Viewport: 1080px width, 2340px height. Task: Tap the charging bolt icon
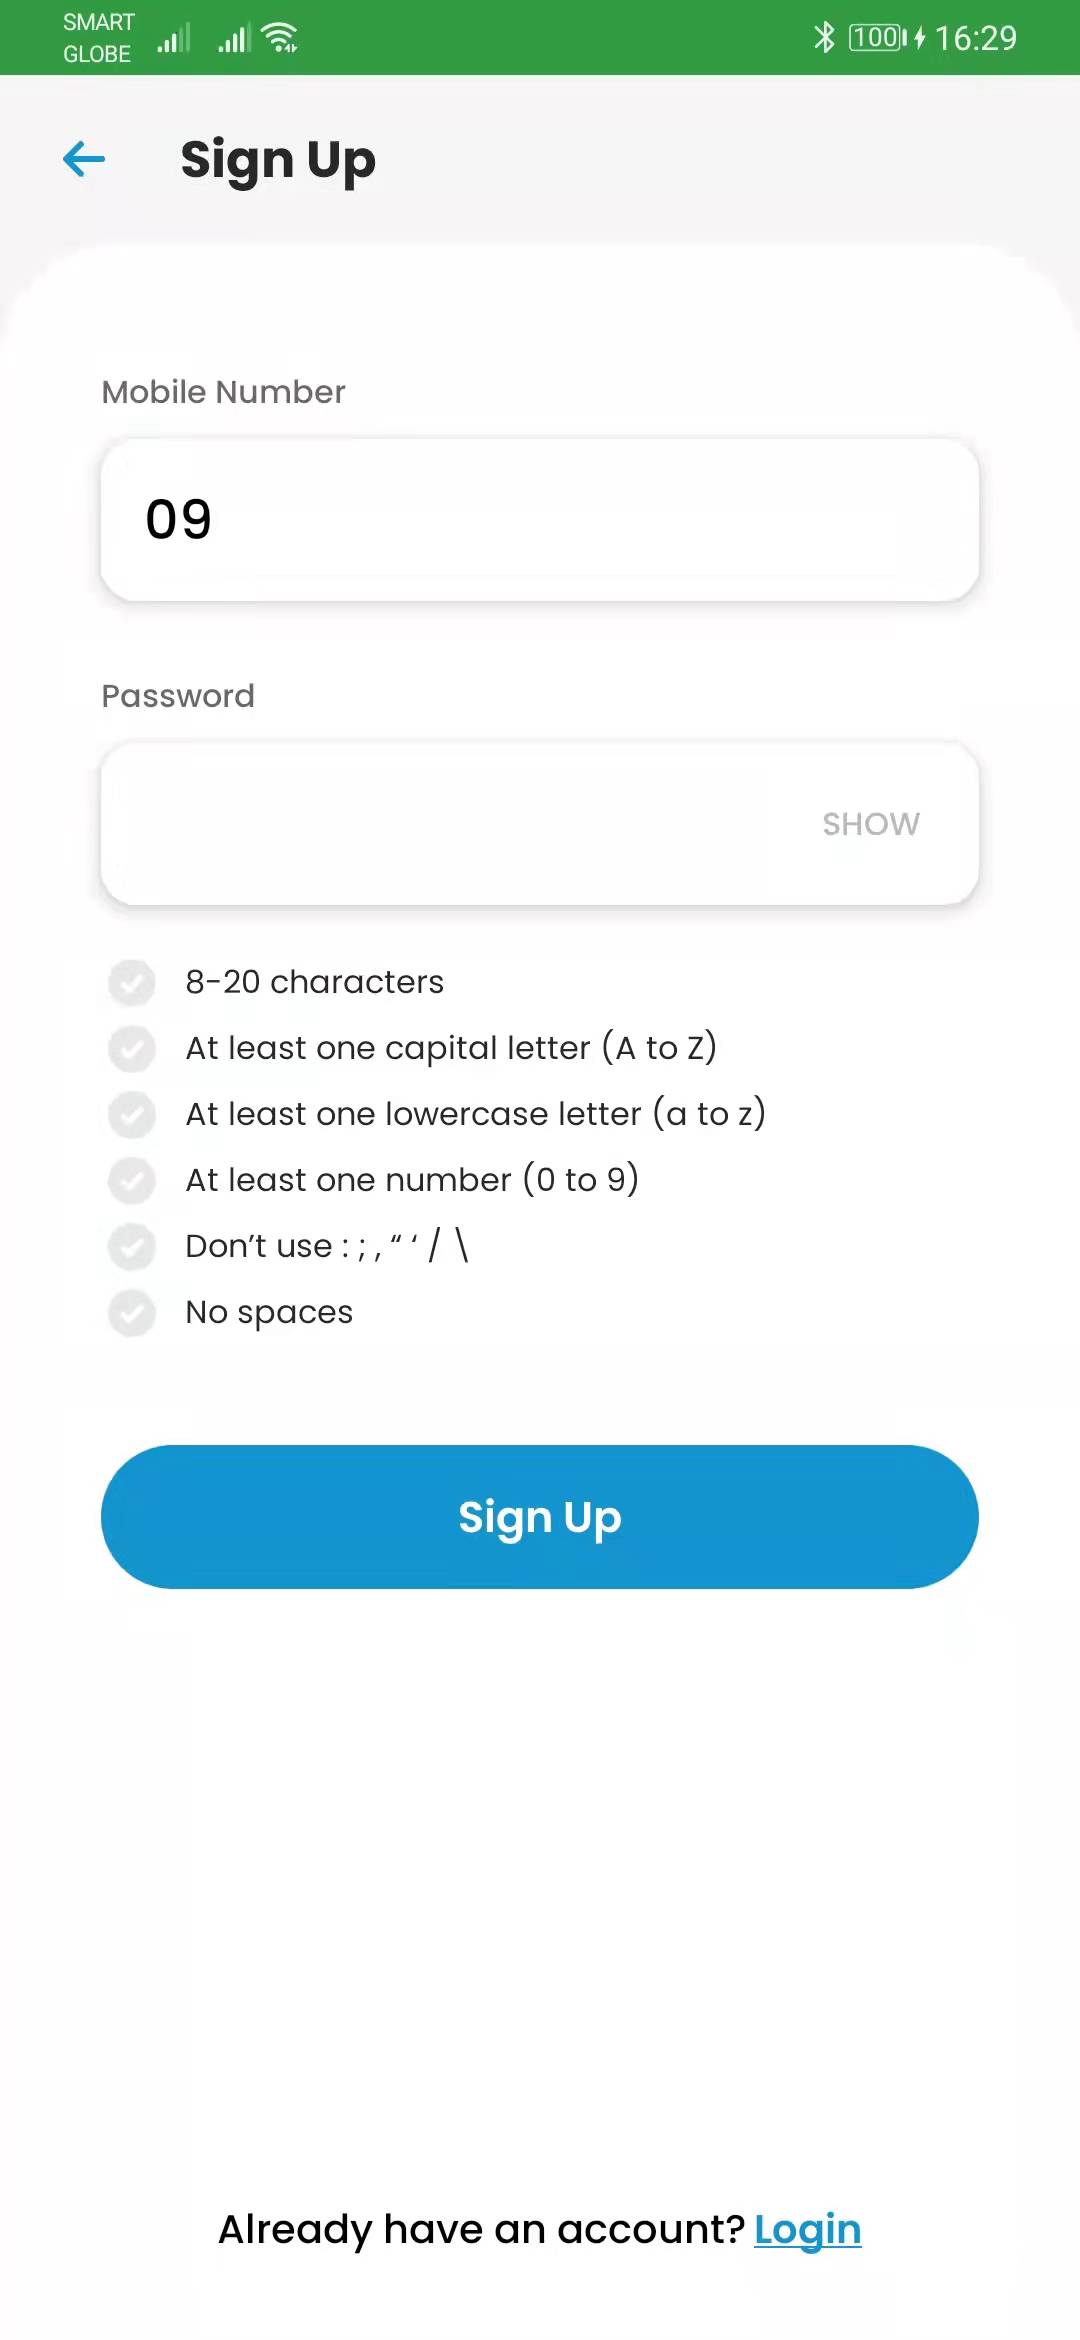tap(920, 38)
